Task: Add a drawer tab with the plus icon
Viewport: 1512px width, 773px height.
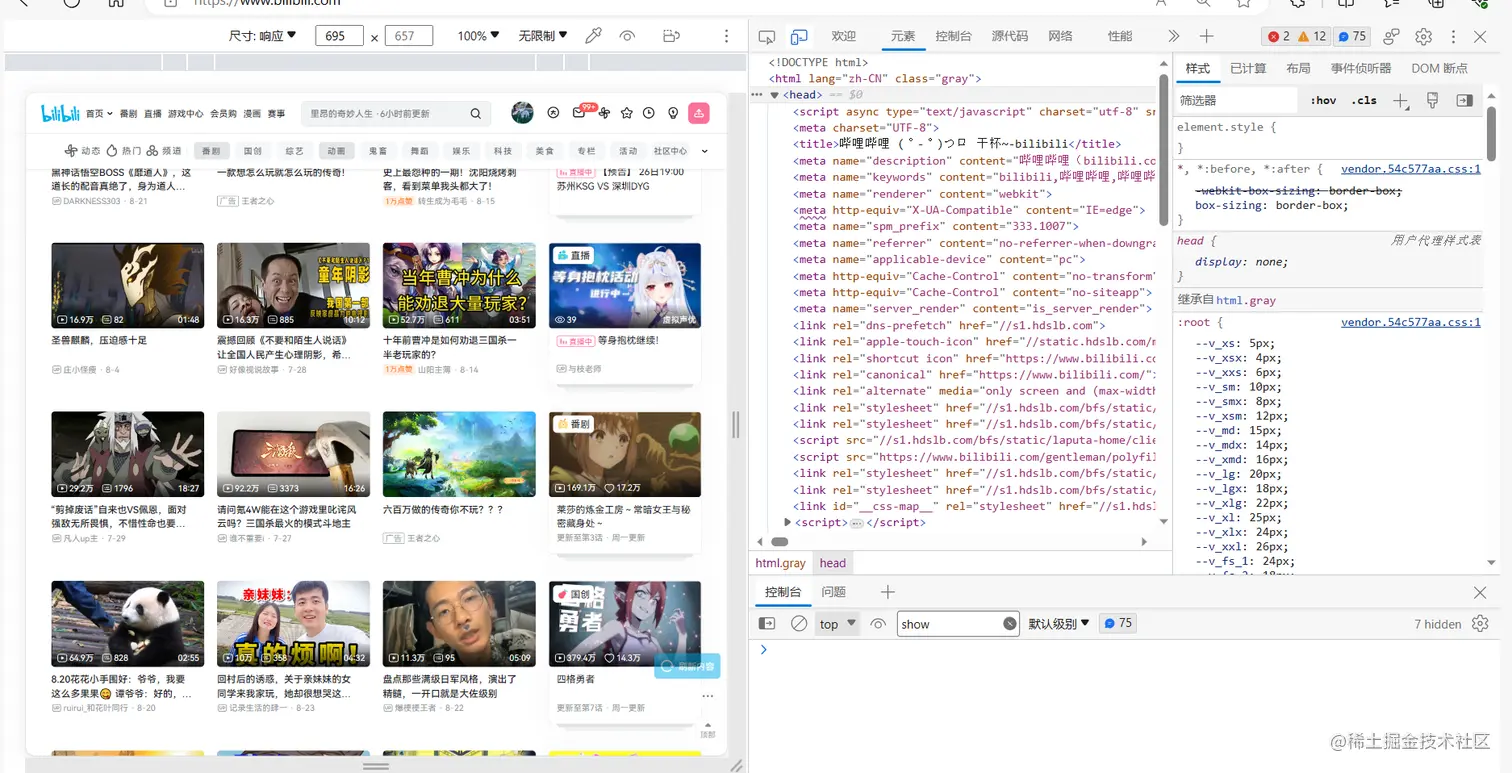Action: coord(887,592)
